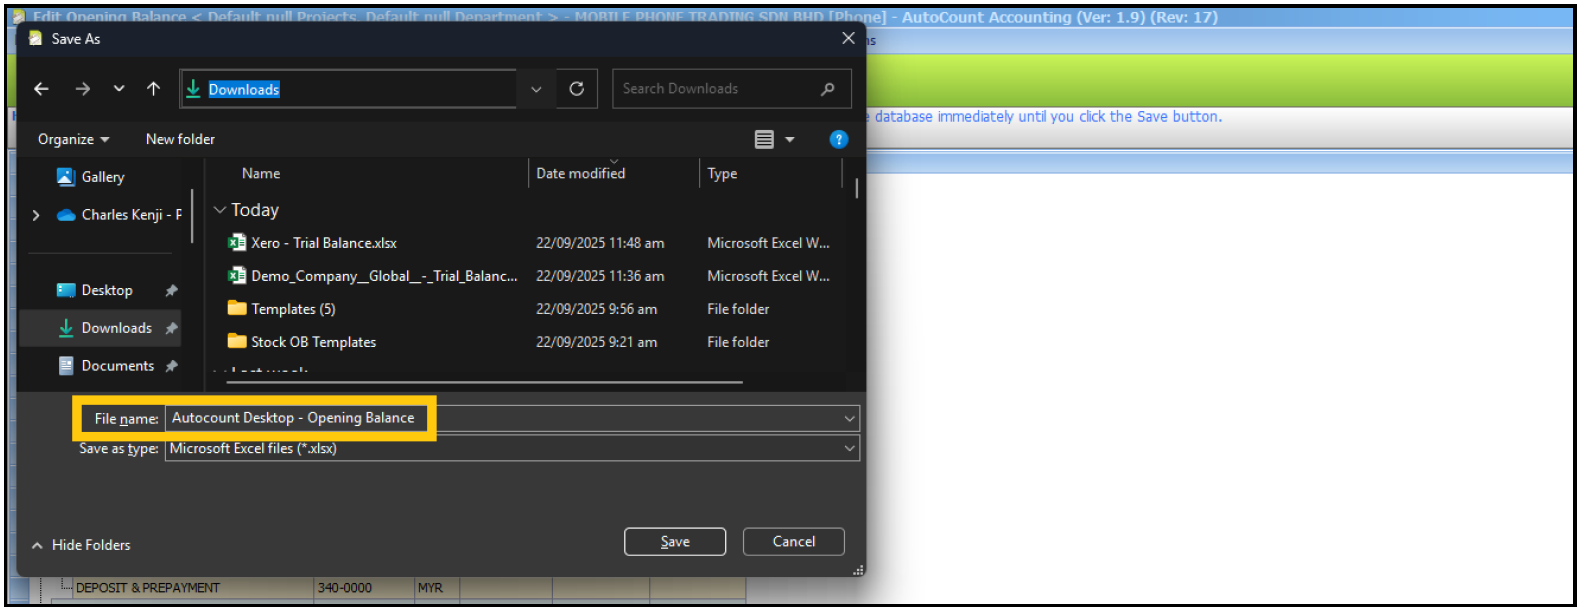The image size is (1581, 612).
Task: Click MYR currency cell in AutoCount
Action: (430, 588)
